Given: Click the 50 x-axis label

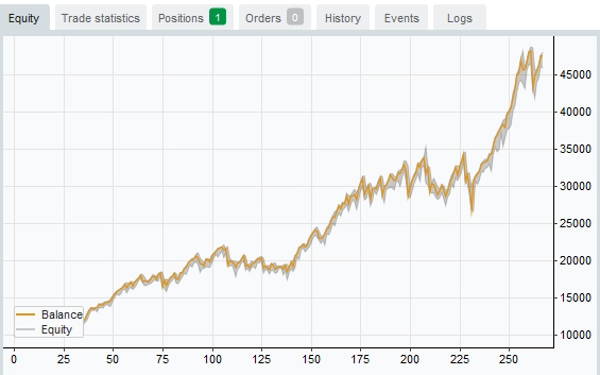Looking at the screenshot, I should click(x=113, y=360).
